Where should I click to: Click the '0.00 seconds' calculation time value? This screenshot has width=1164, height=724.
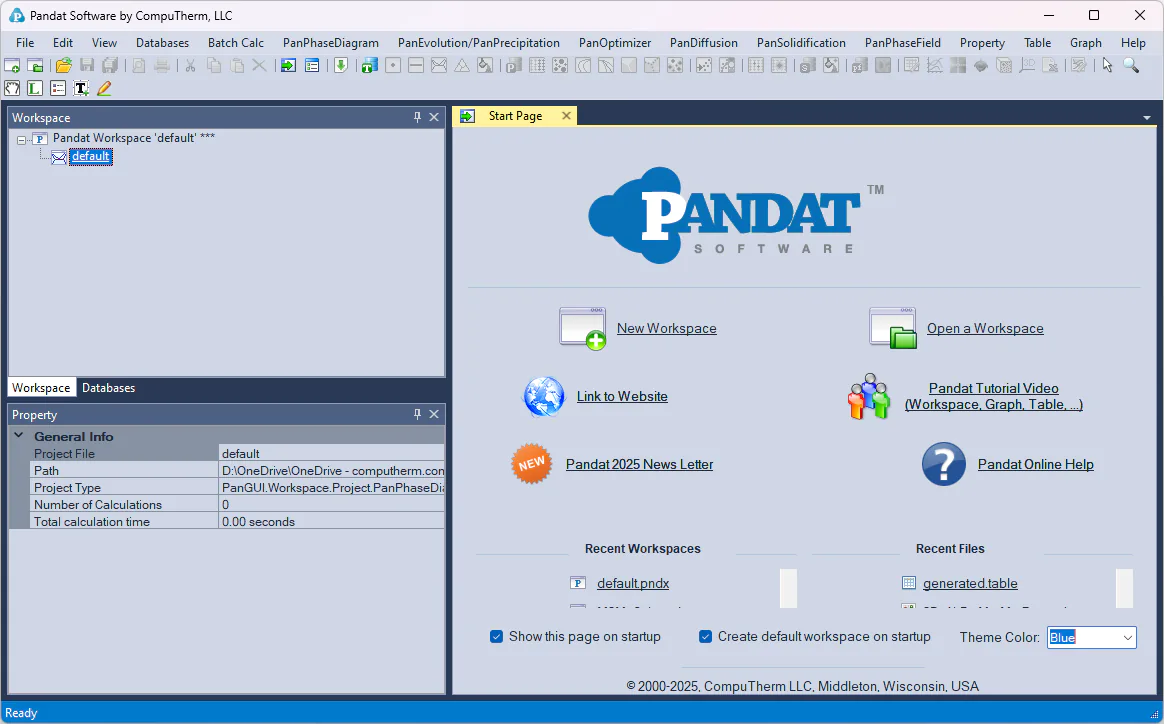tap(258, 522)
